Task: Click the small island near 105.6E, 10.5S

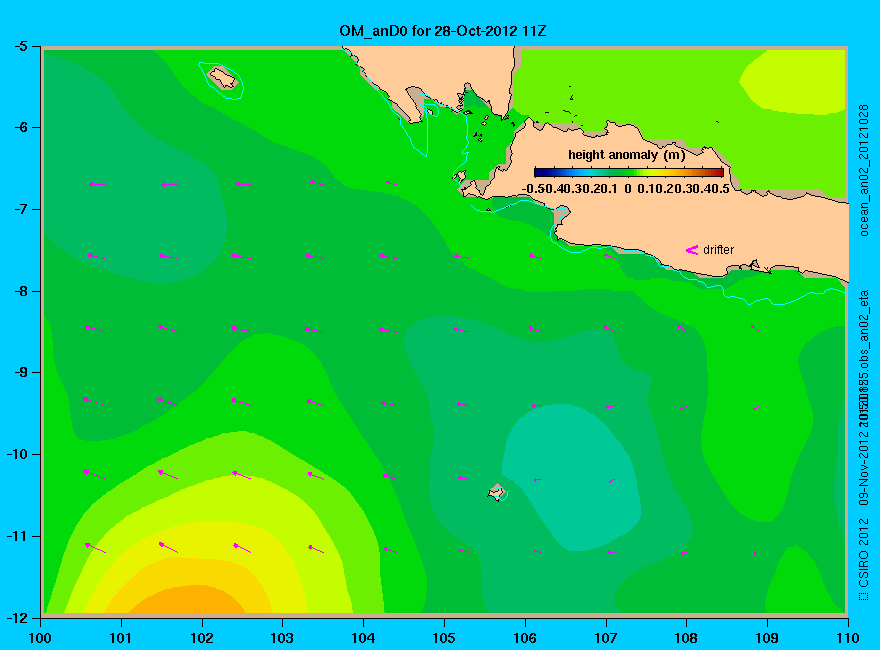Action: click(496, 492)
